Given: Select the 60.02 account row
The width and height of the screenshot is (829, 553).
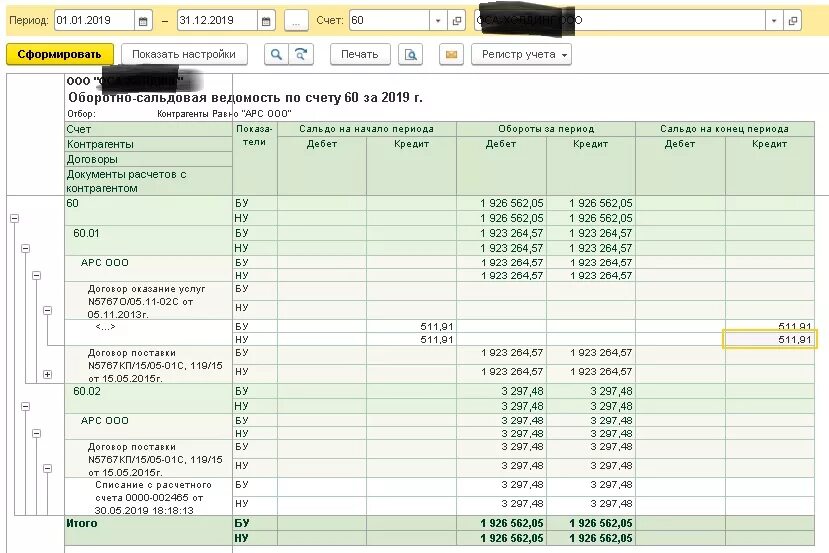Looking at the screenshot, I should pos(149,399).
